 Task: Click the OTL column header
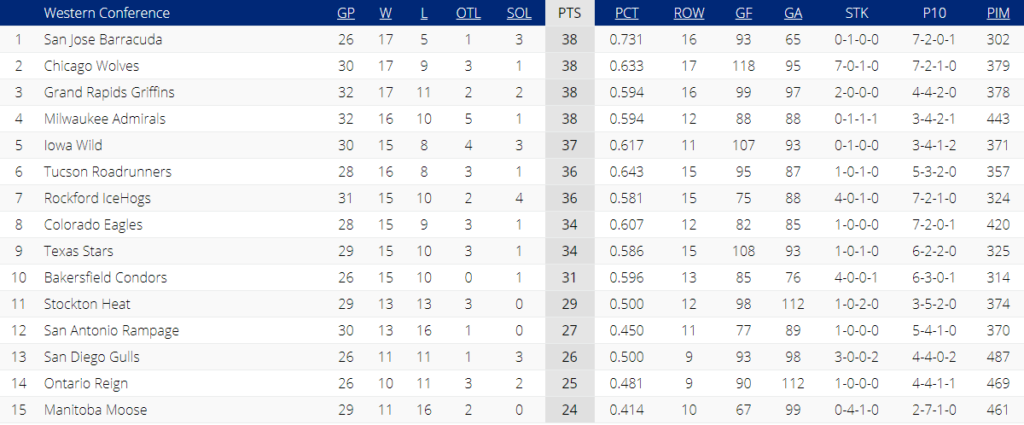click(x=468, y=13)
